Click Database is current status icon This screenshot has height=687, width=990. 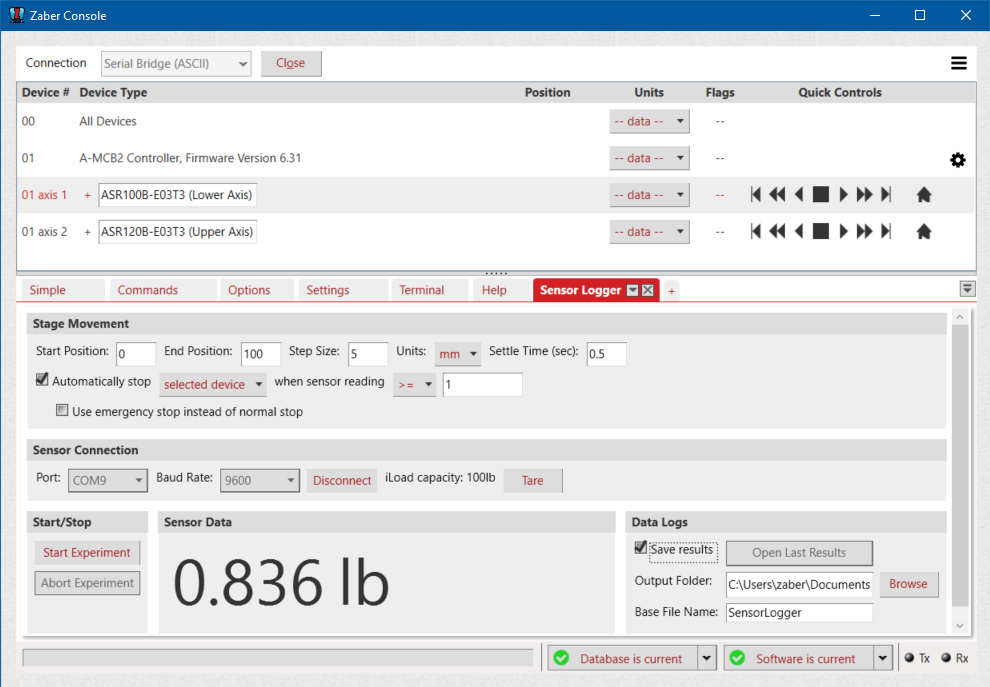point(561,658)
